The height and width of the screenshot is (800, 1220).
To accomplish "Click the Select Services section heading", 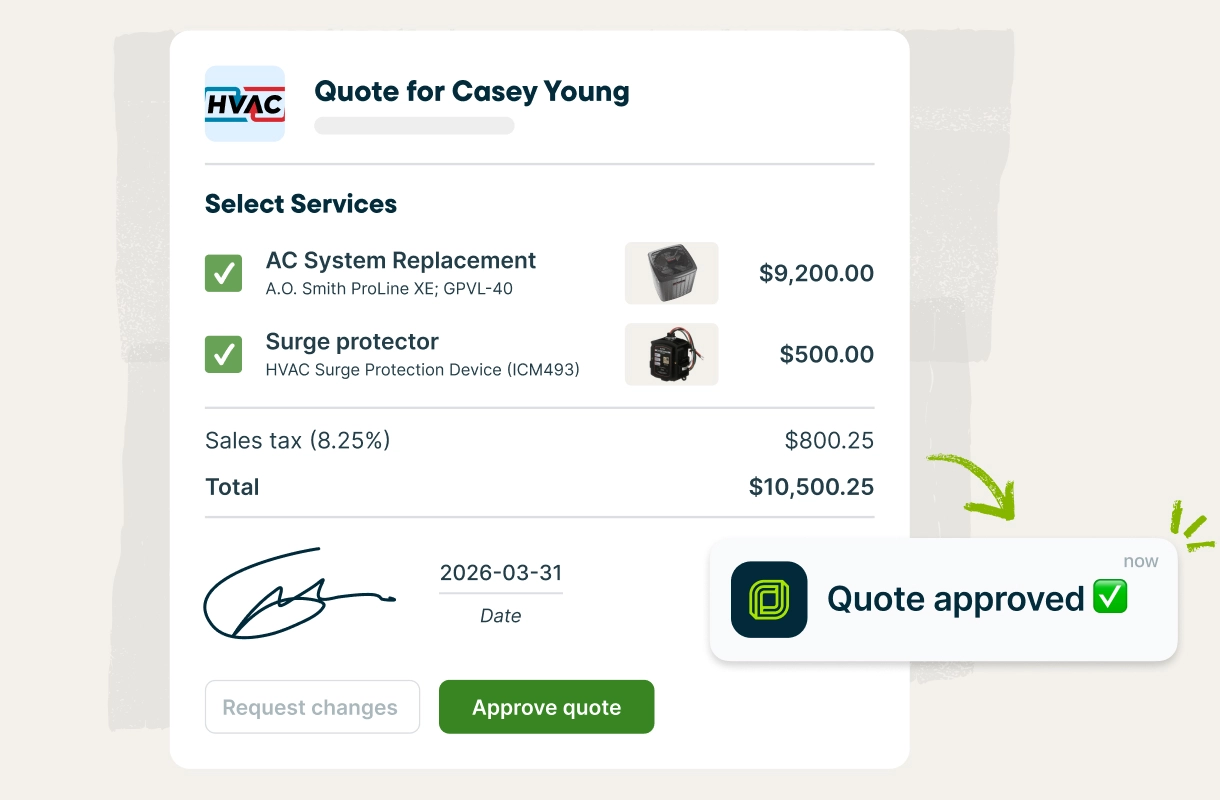I will pos(301,204).
